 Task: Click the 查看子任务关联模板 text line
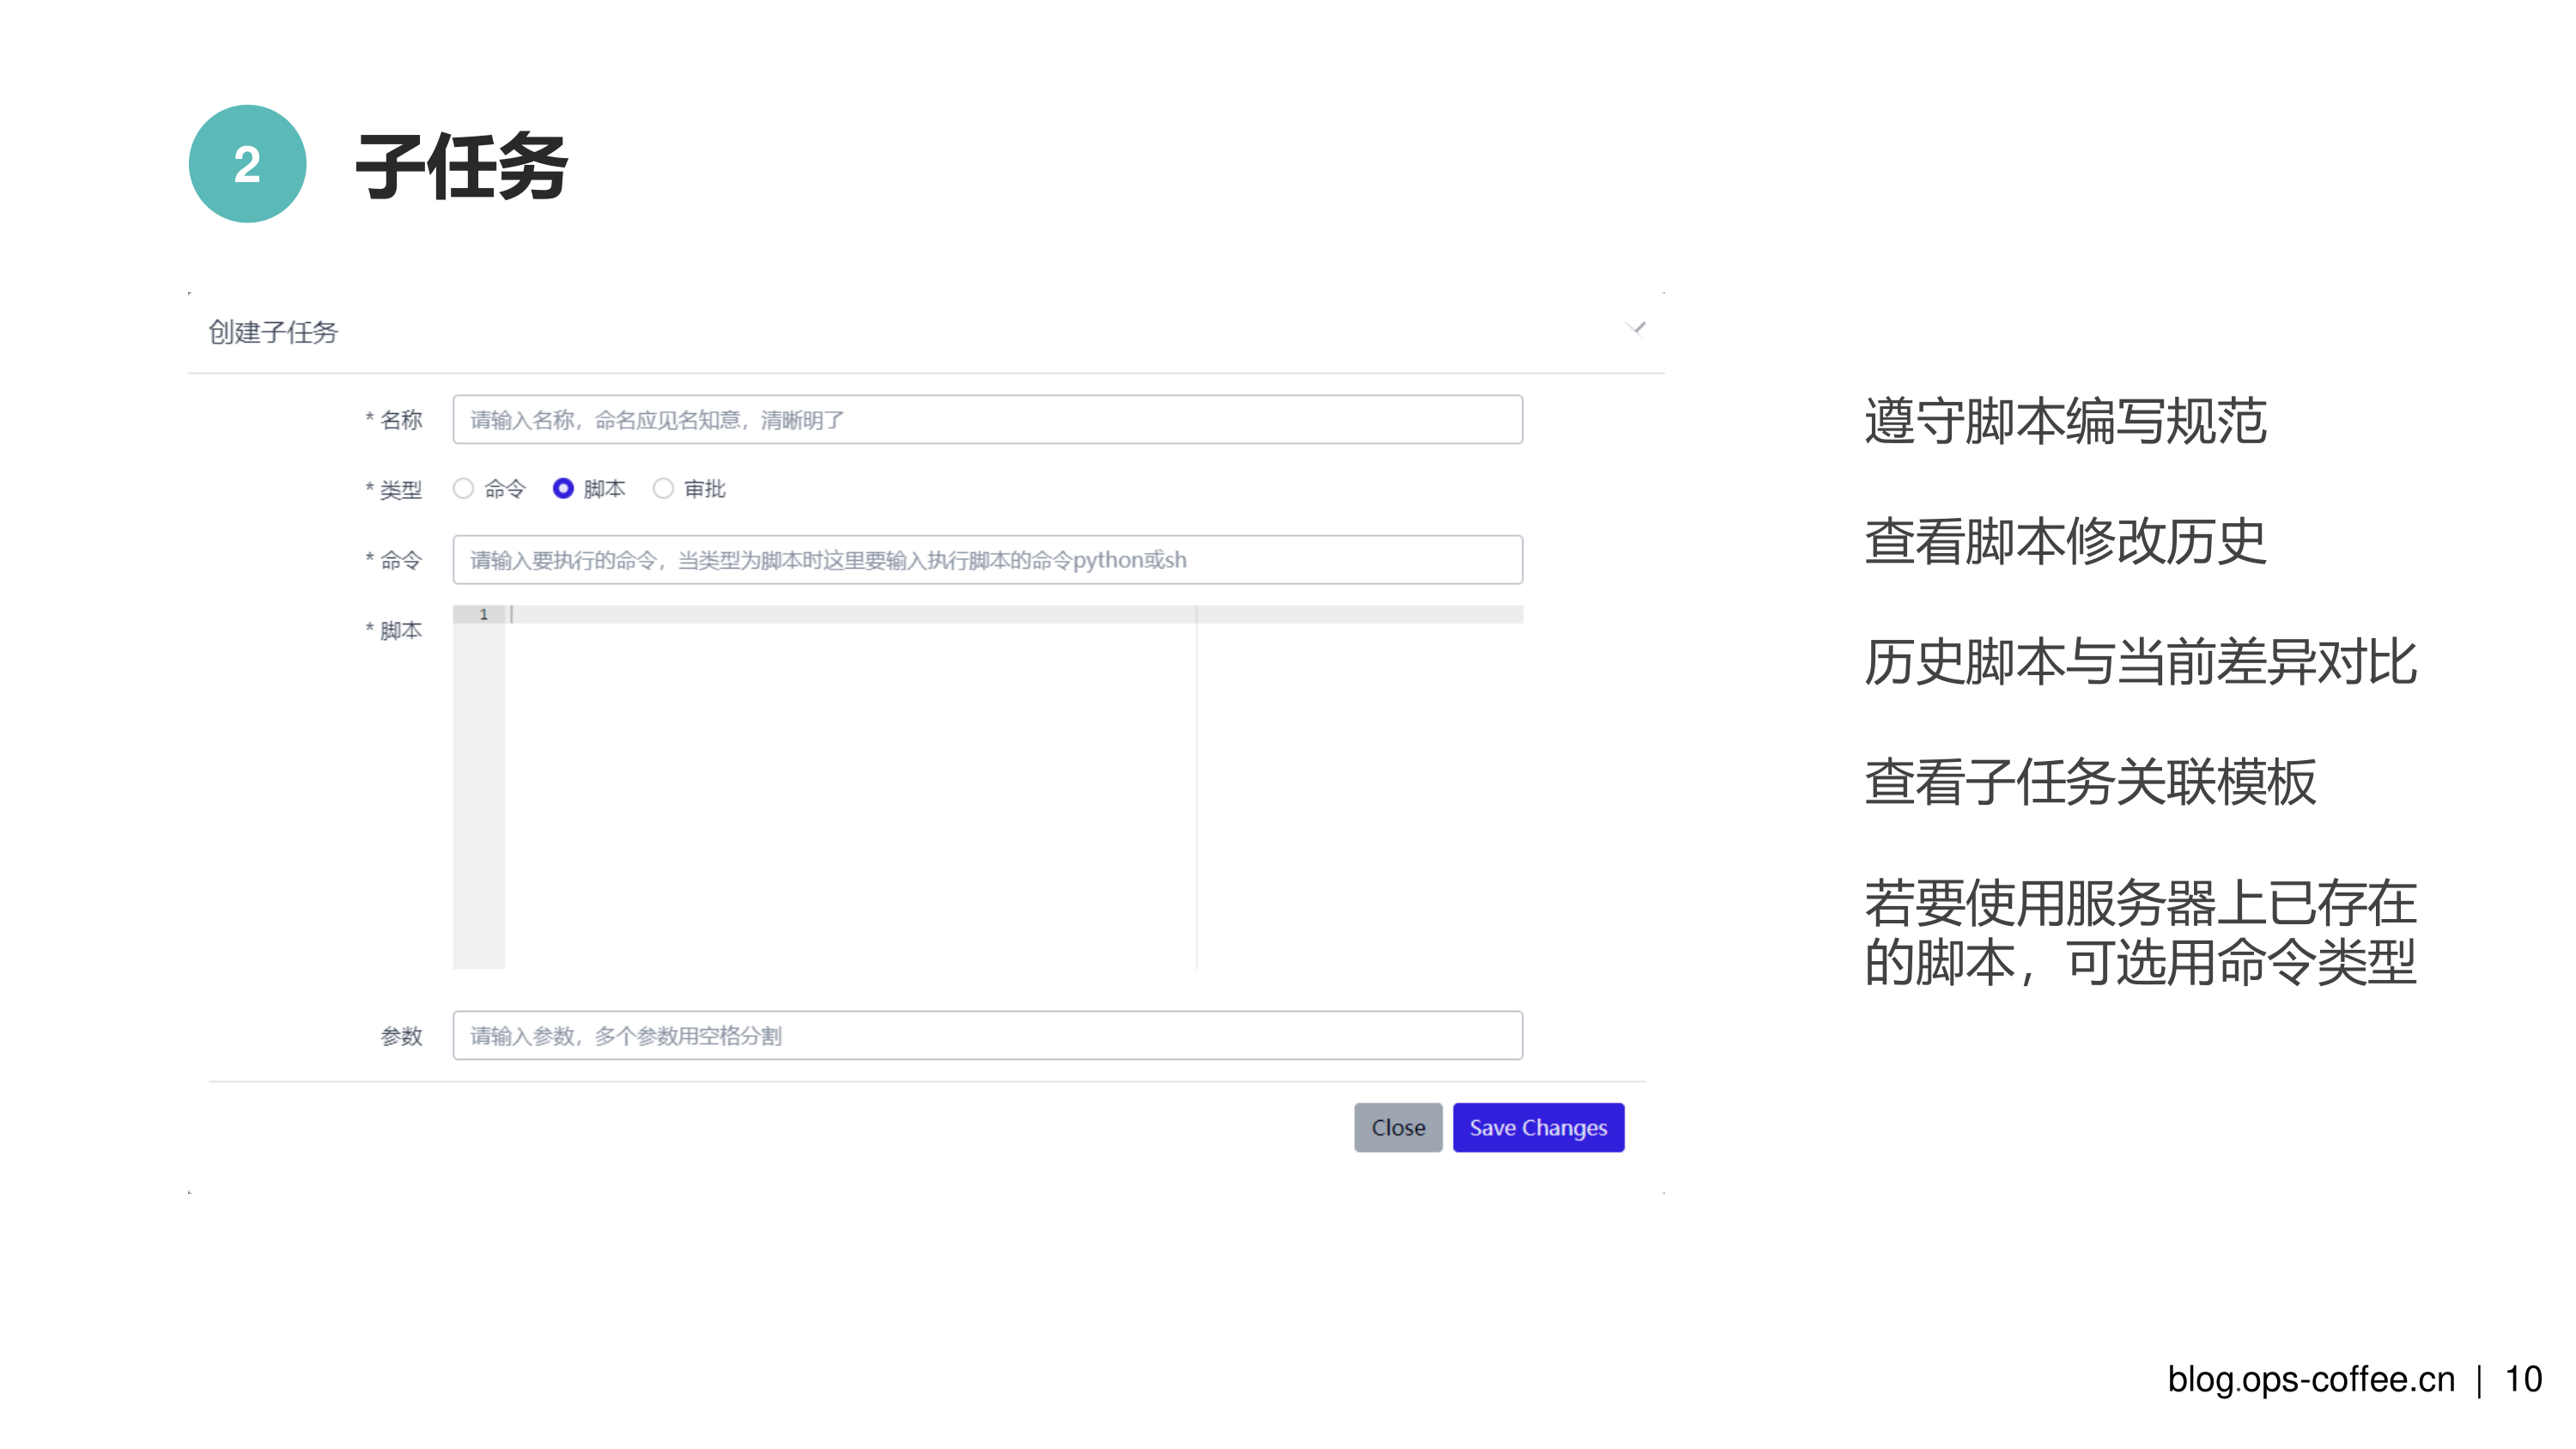(x=2090, y=782)
